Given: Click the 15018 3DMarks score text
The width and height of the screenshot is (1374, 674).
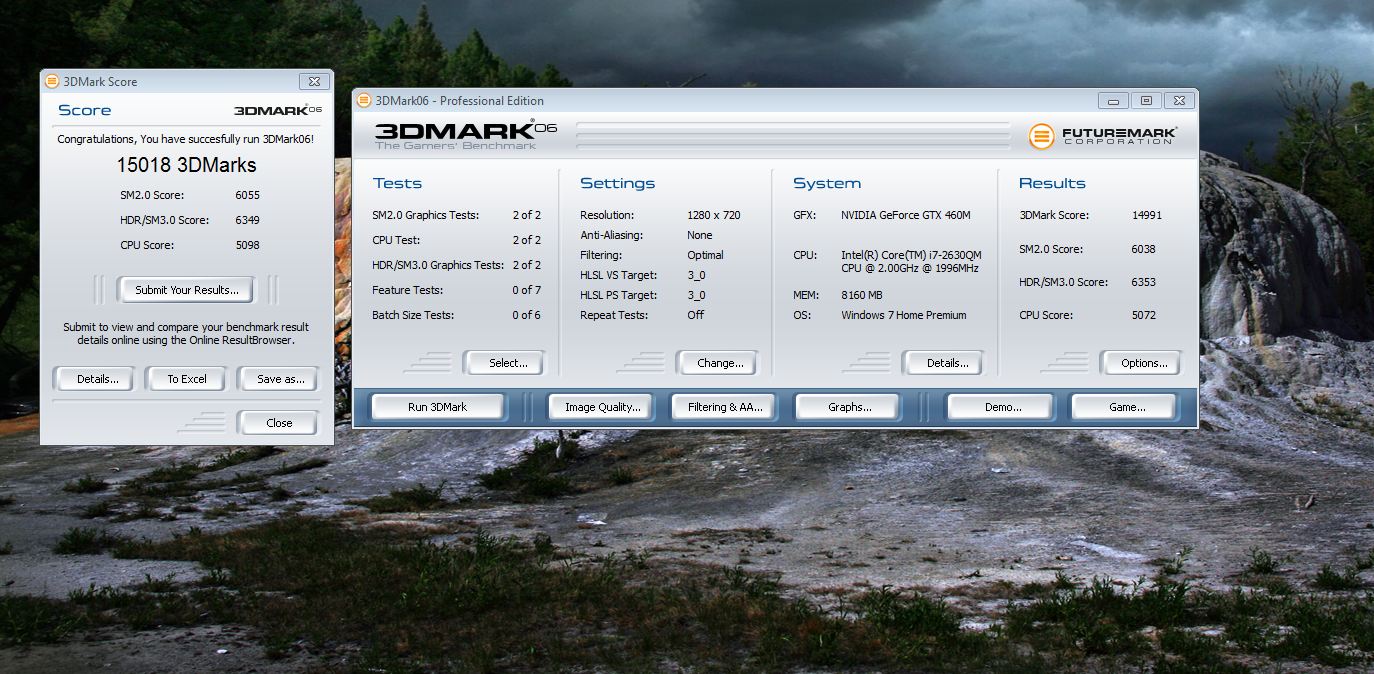Looking at the screenshot, I should [x=186, y=165].
